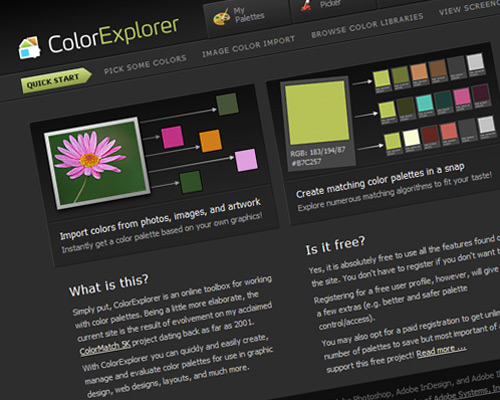This screenshot has height=400, width=500.
Task: Click the 'What is this?' heading
Action: [109, 285]
